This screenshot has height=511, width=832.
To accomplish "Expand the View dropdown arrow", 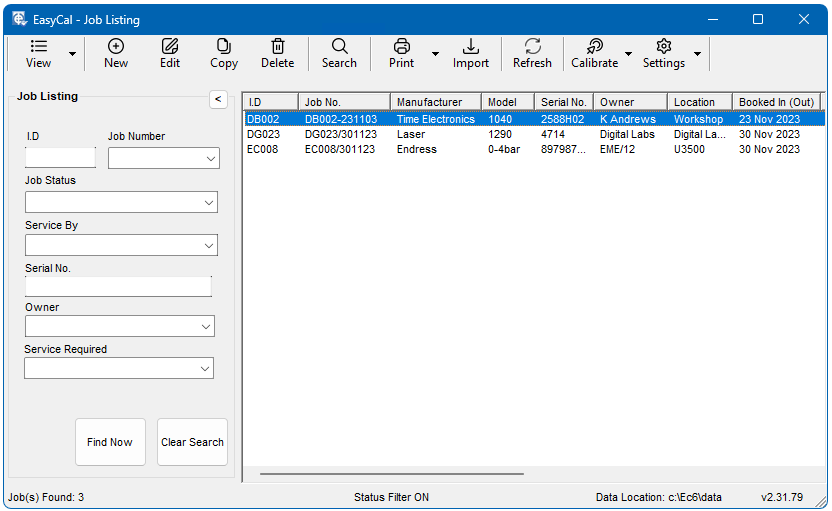I will click(72, 54).
